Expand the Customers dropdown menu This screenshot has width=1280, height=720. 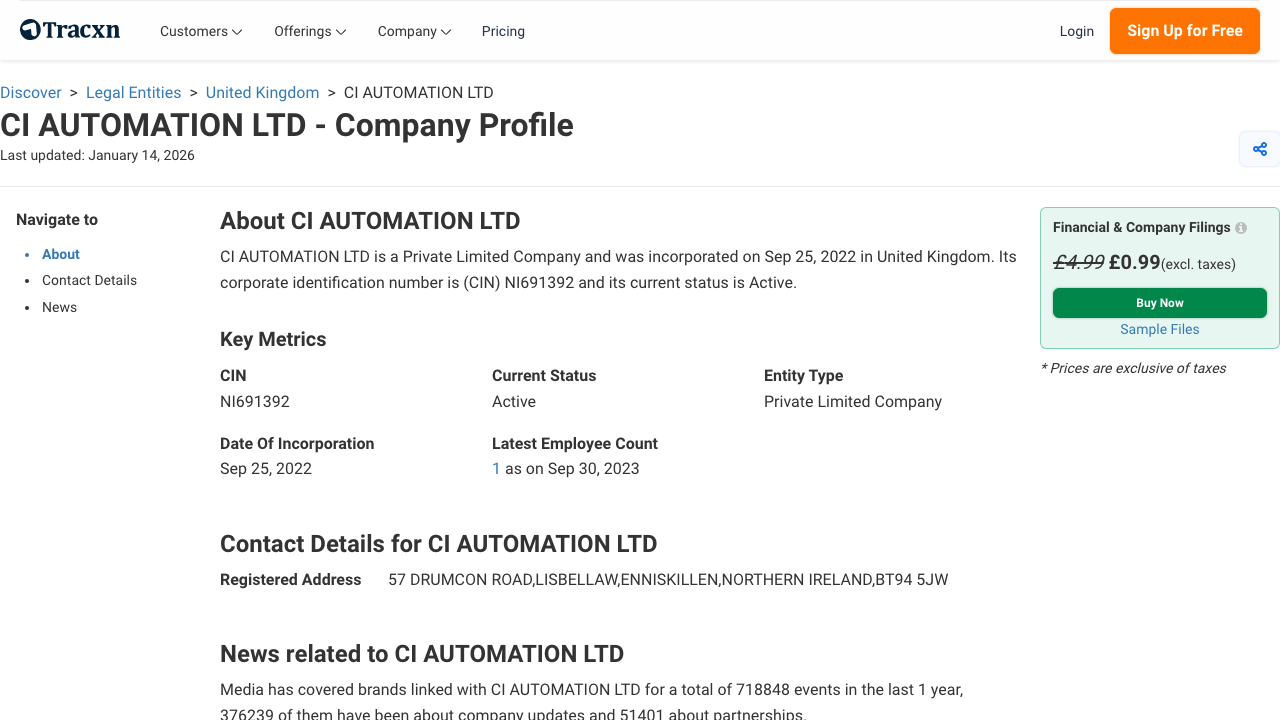(200, 31)
